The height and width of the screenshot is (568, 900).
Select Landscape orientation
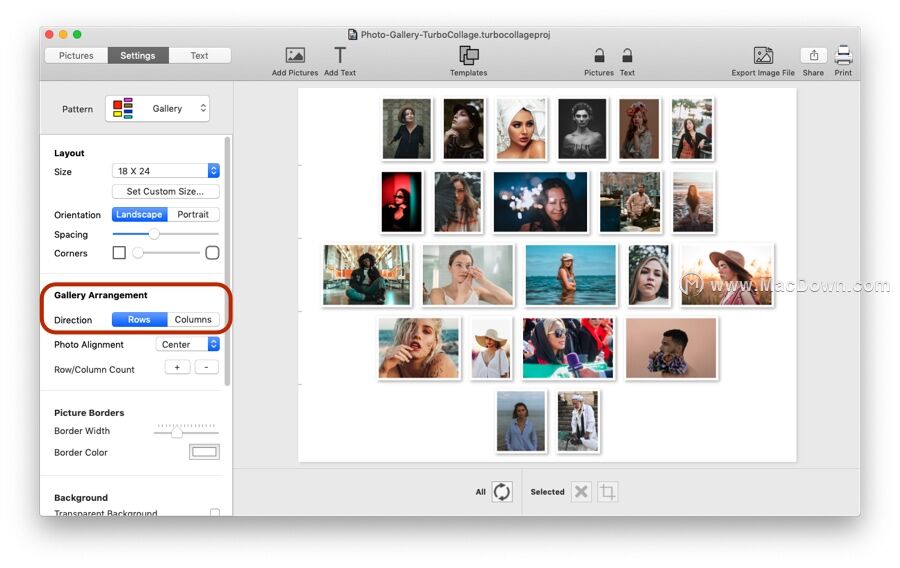point(139,214)
